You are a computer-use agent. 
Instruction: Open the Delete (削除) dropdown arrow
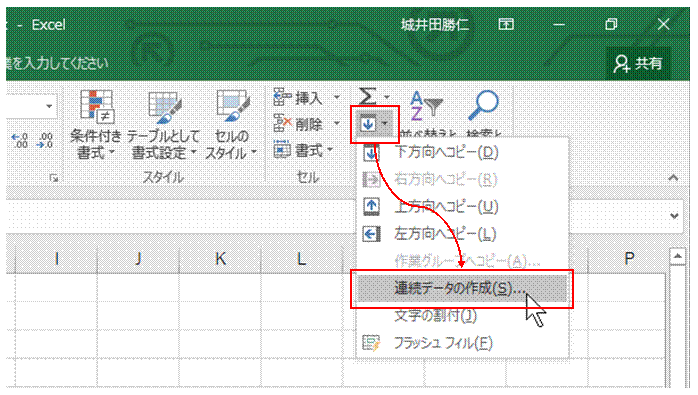coord(337,123)
